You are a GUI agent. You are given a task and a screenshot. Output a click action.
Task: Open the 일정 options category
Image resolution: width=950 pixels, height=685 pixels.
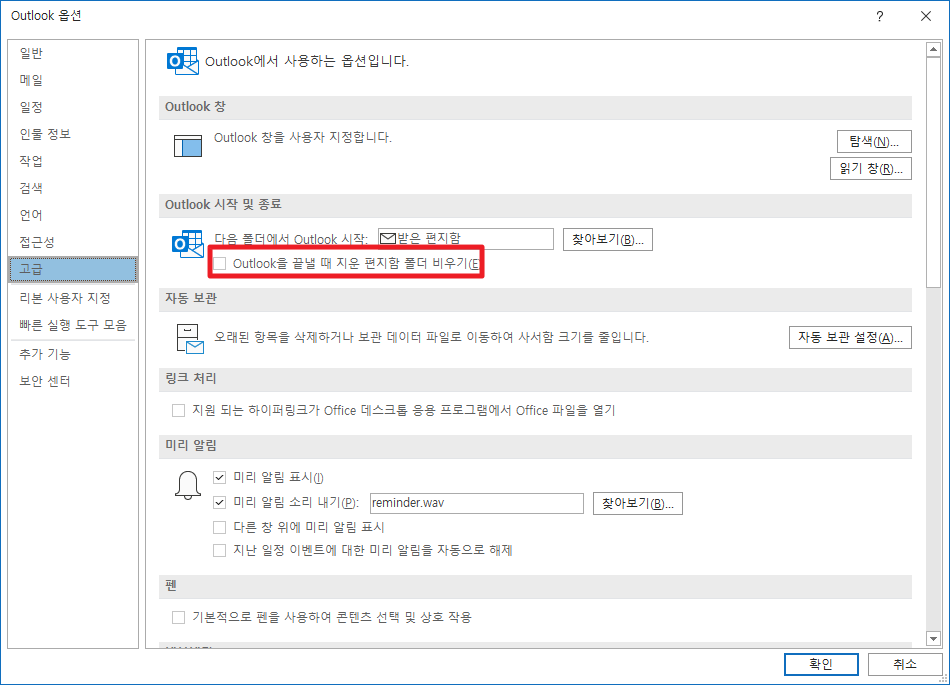point(73,107)
